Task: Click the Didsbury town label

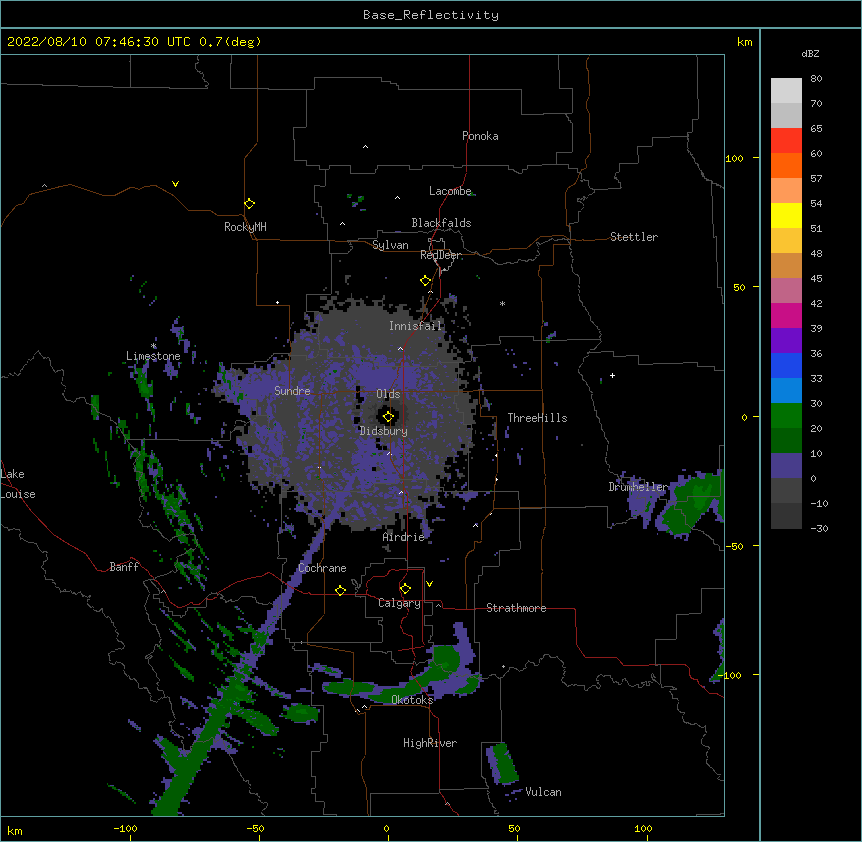Action: [x=384, y=431]
